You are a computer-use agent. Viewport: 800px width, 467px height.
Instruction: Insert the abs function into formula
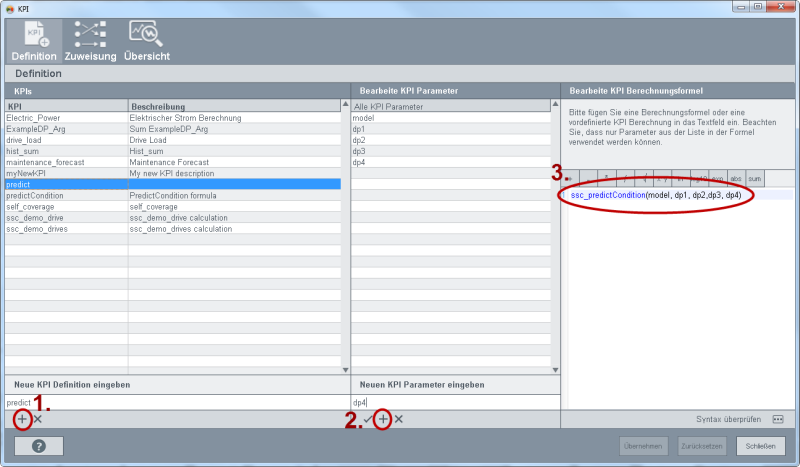[735, 178]
